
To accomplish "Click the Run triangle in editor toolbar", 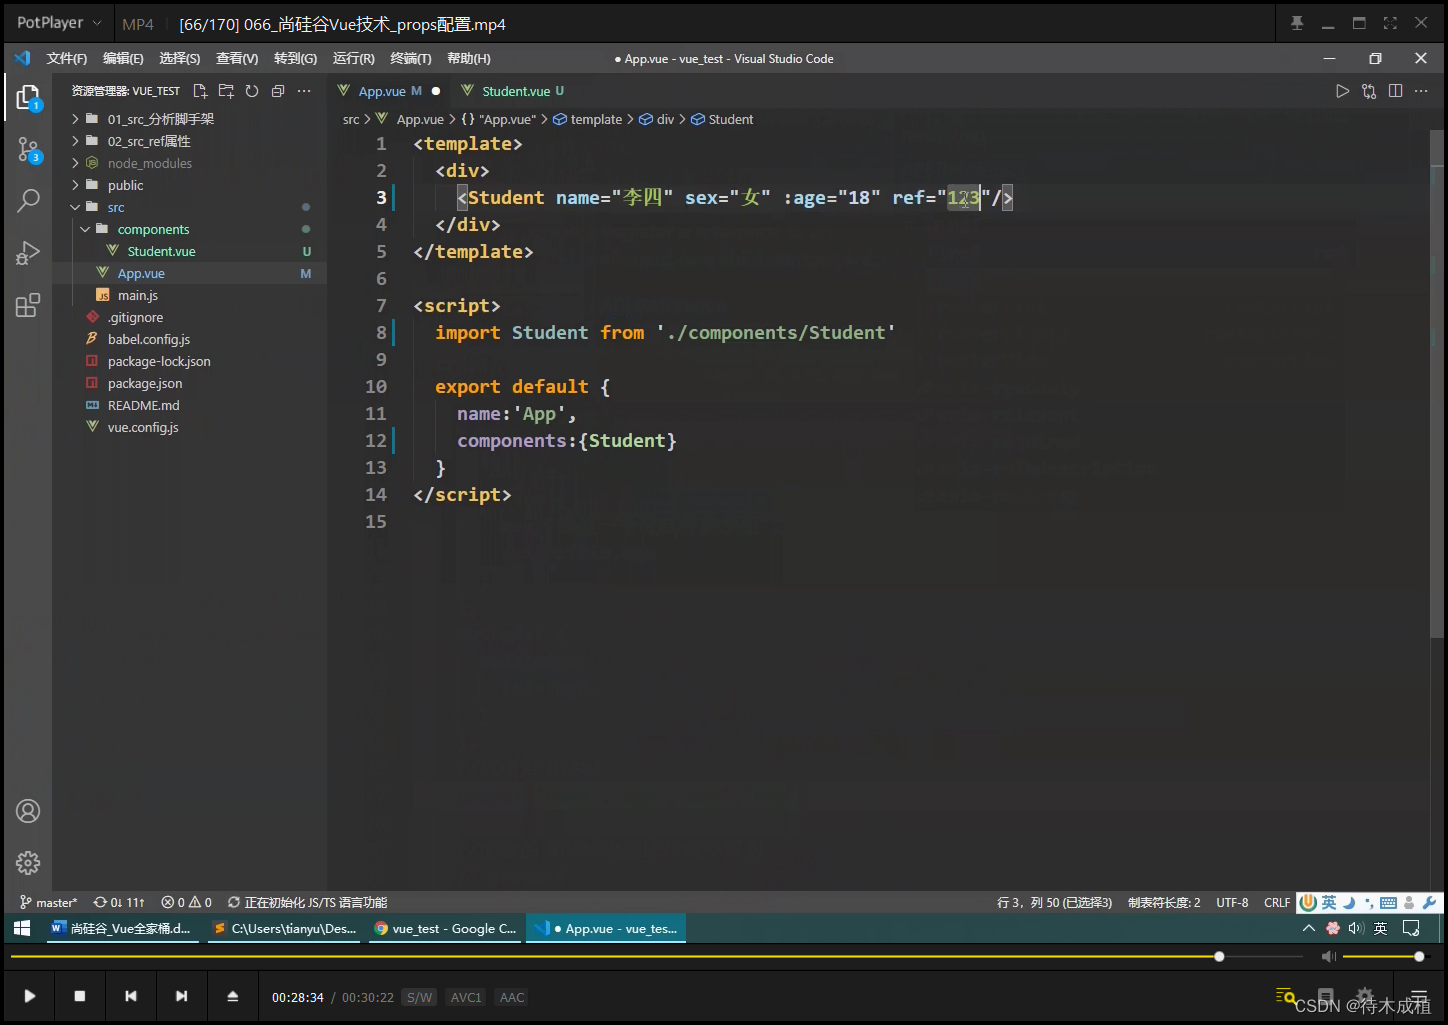I will pos(1342,91).
